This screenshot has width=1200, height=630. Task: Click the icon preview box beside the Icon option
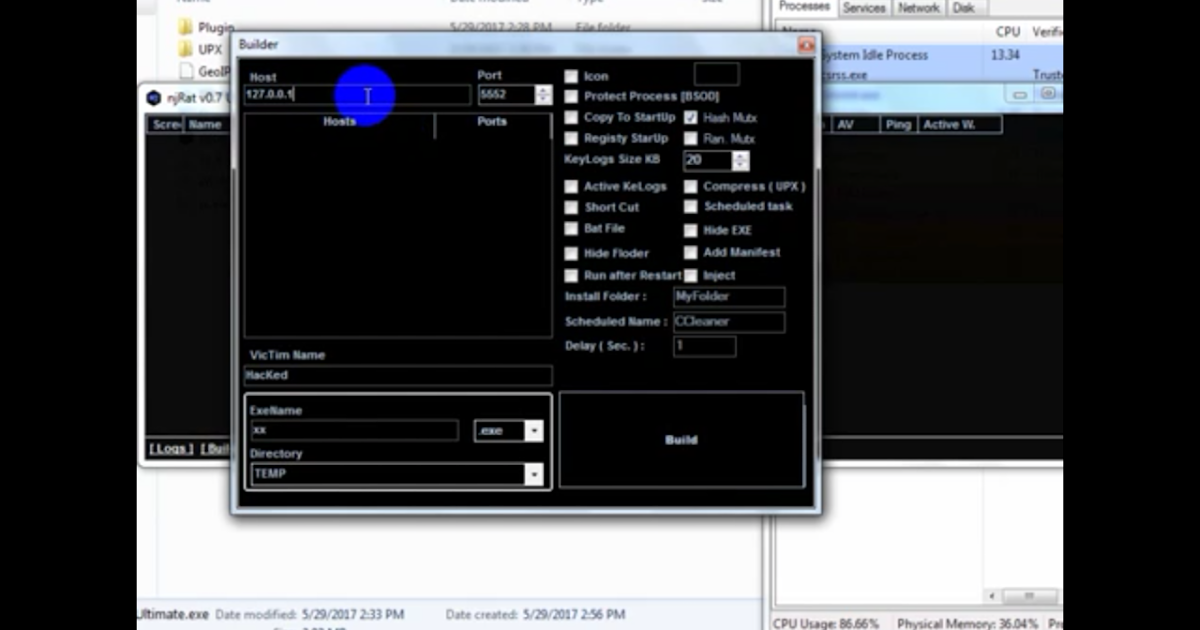point(716,73)
